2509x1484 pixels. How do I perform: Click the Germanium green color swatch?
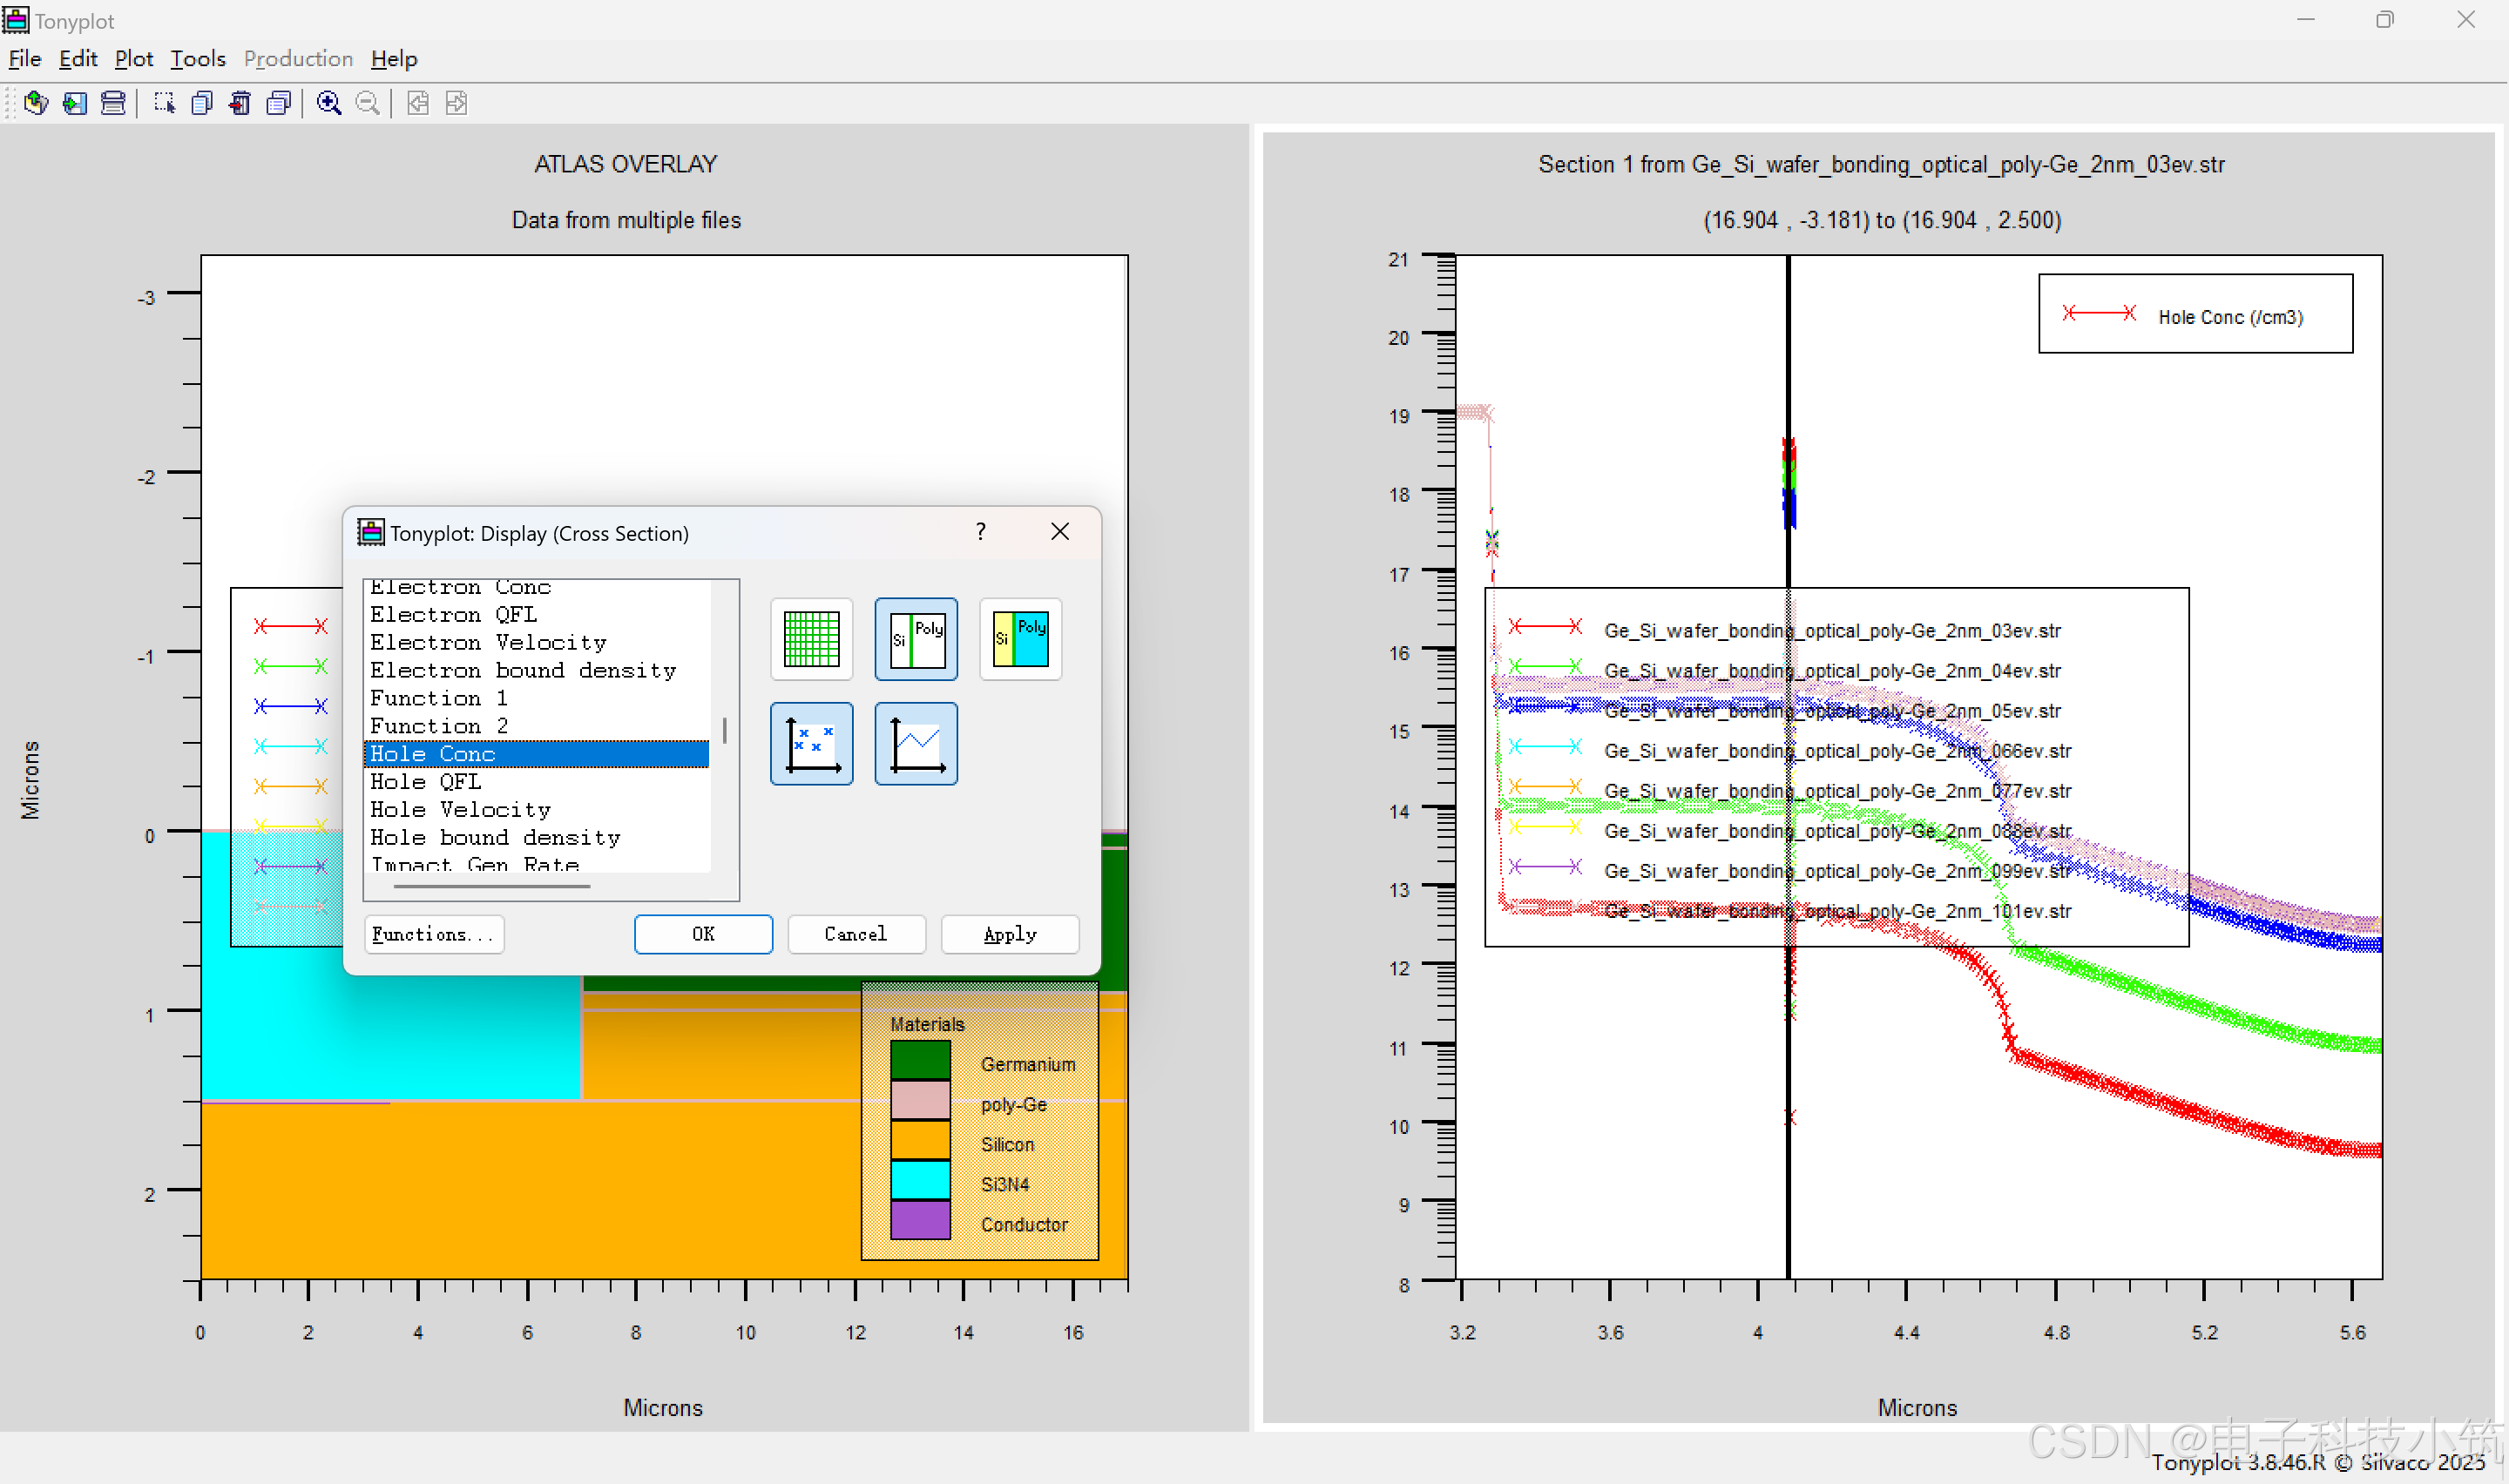pos(920,1060)
